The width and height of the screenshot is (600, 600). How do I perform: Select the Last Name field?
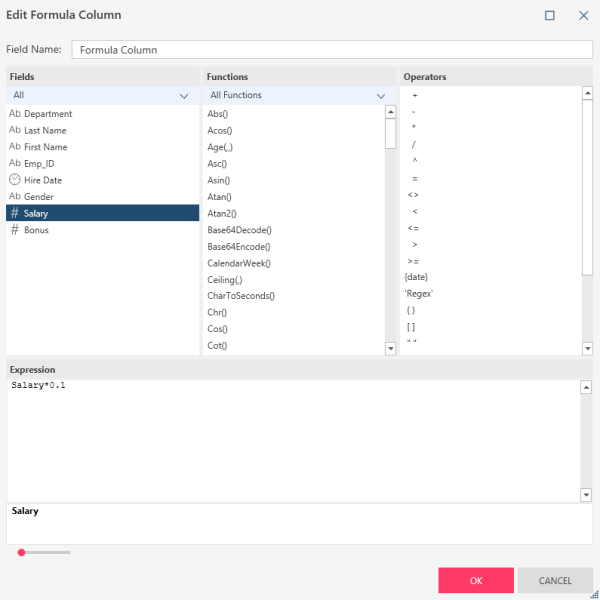[x=45, y=130]
